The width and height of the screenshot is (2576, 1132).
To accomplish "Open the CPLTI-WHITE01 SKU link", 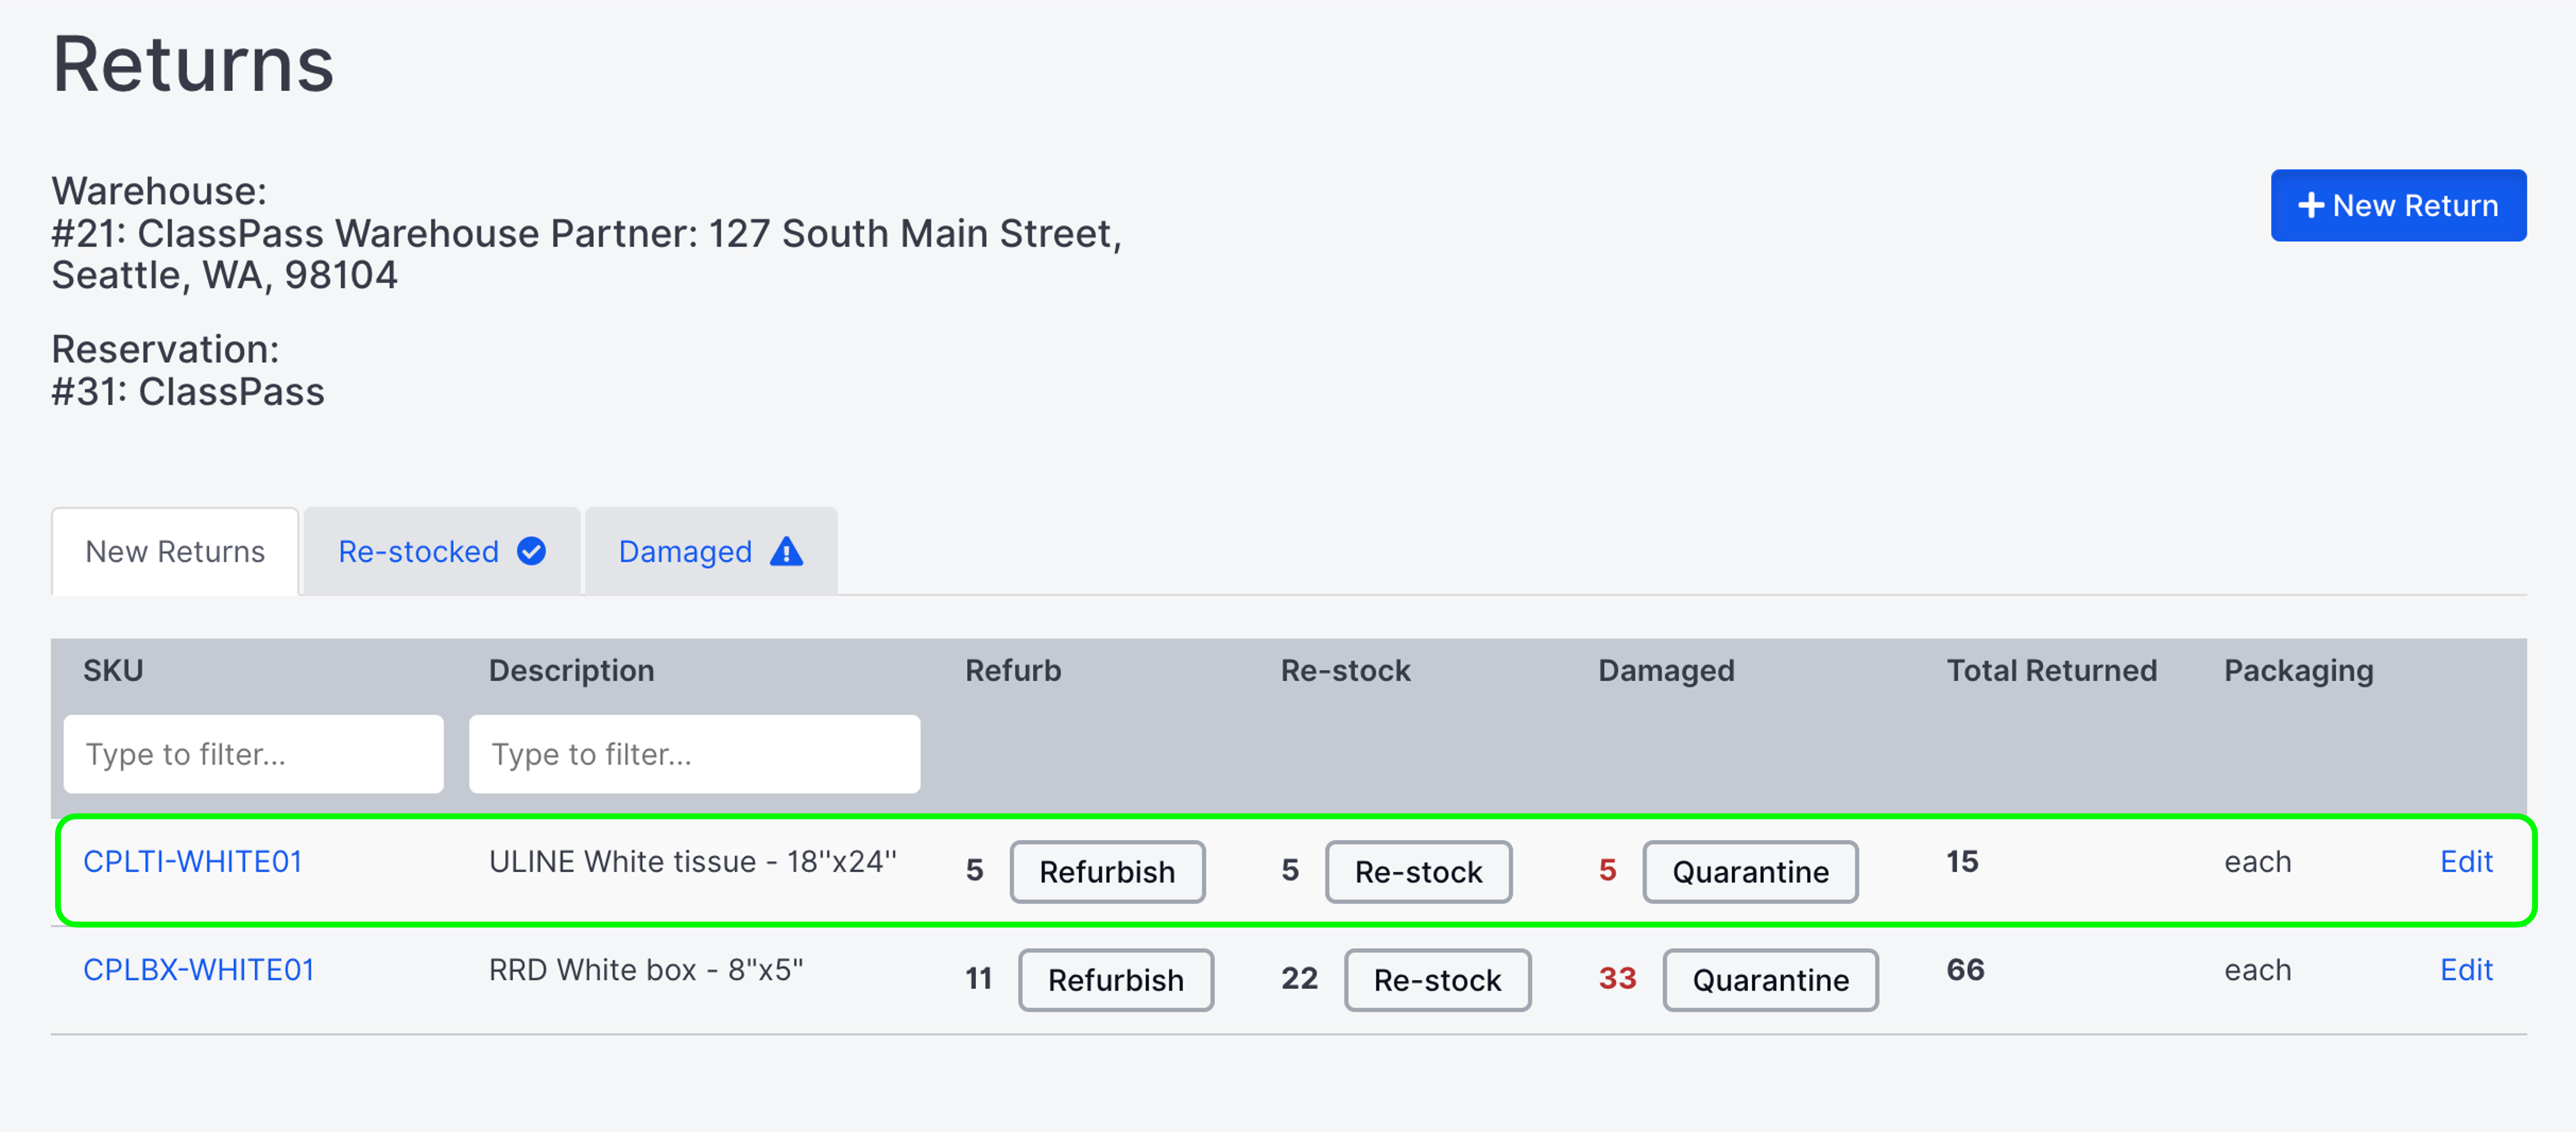I will click(x=193, y=861).
